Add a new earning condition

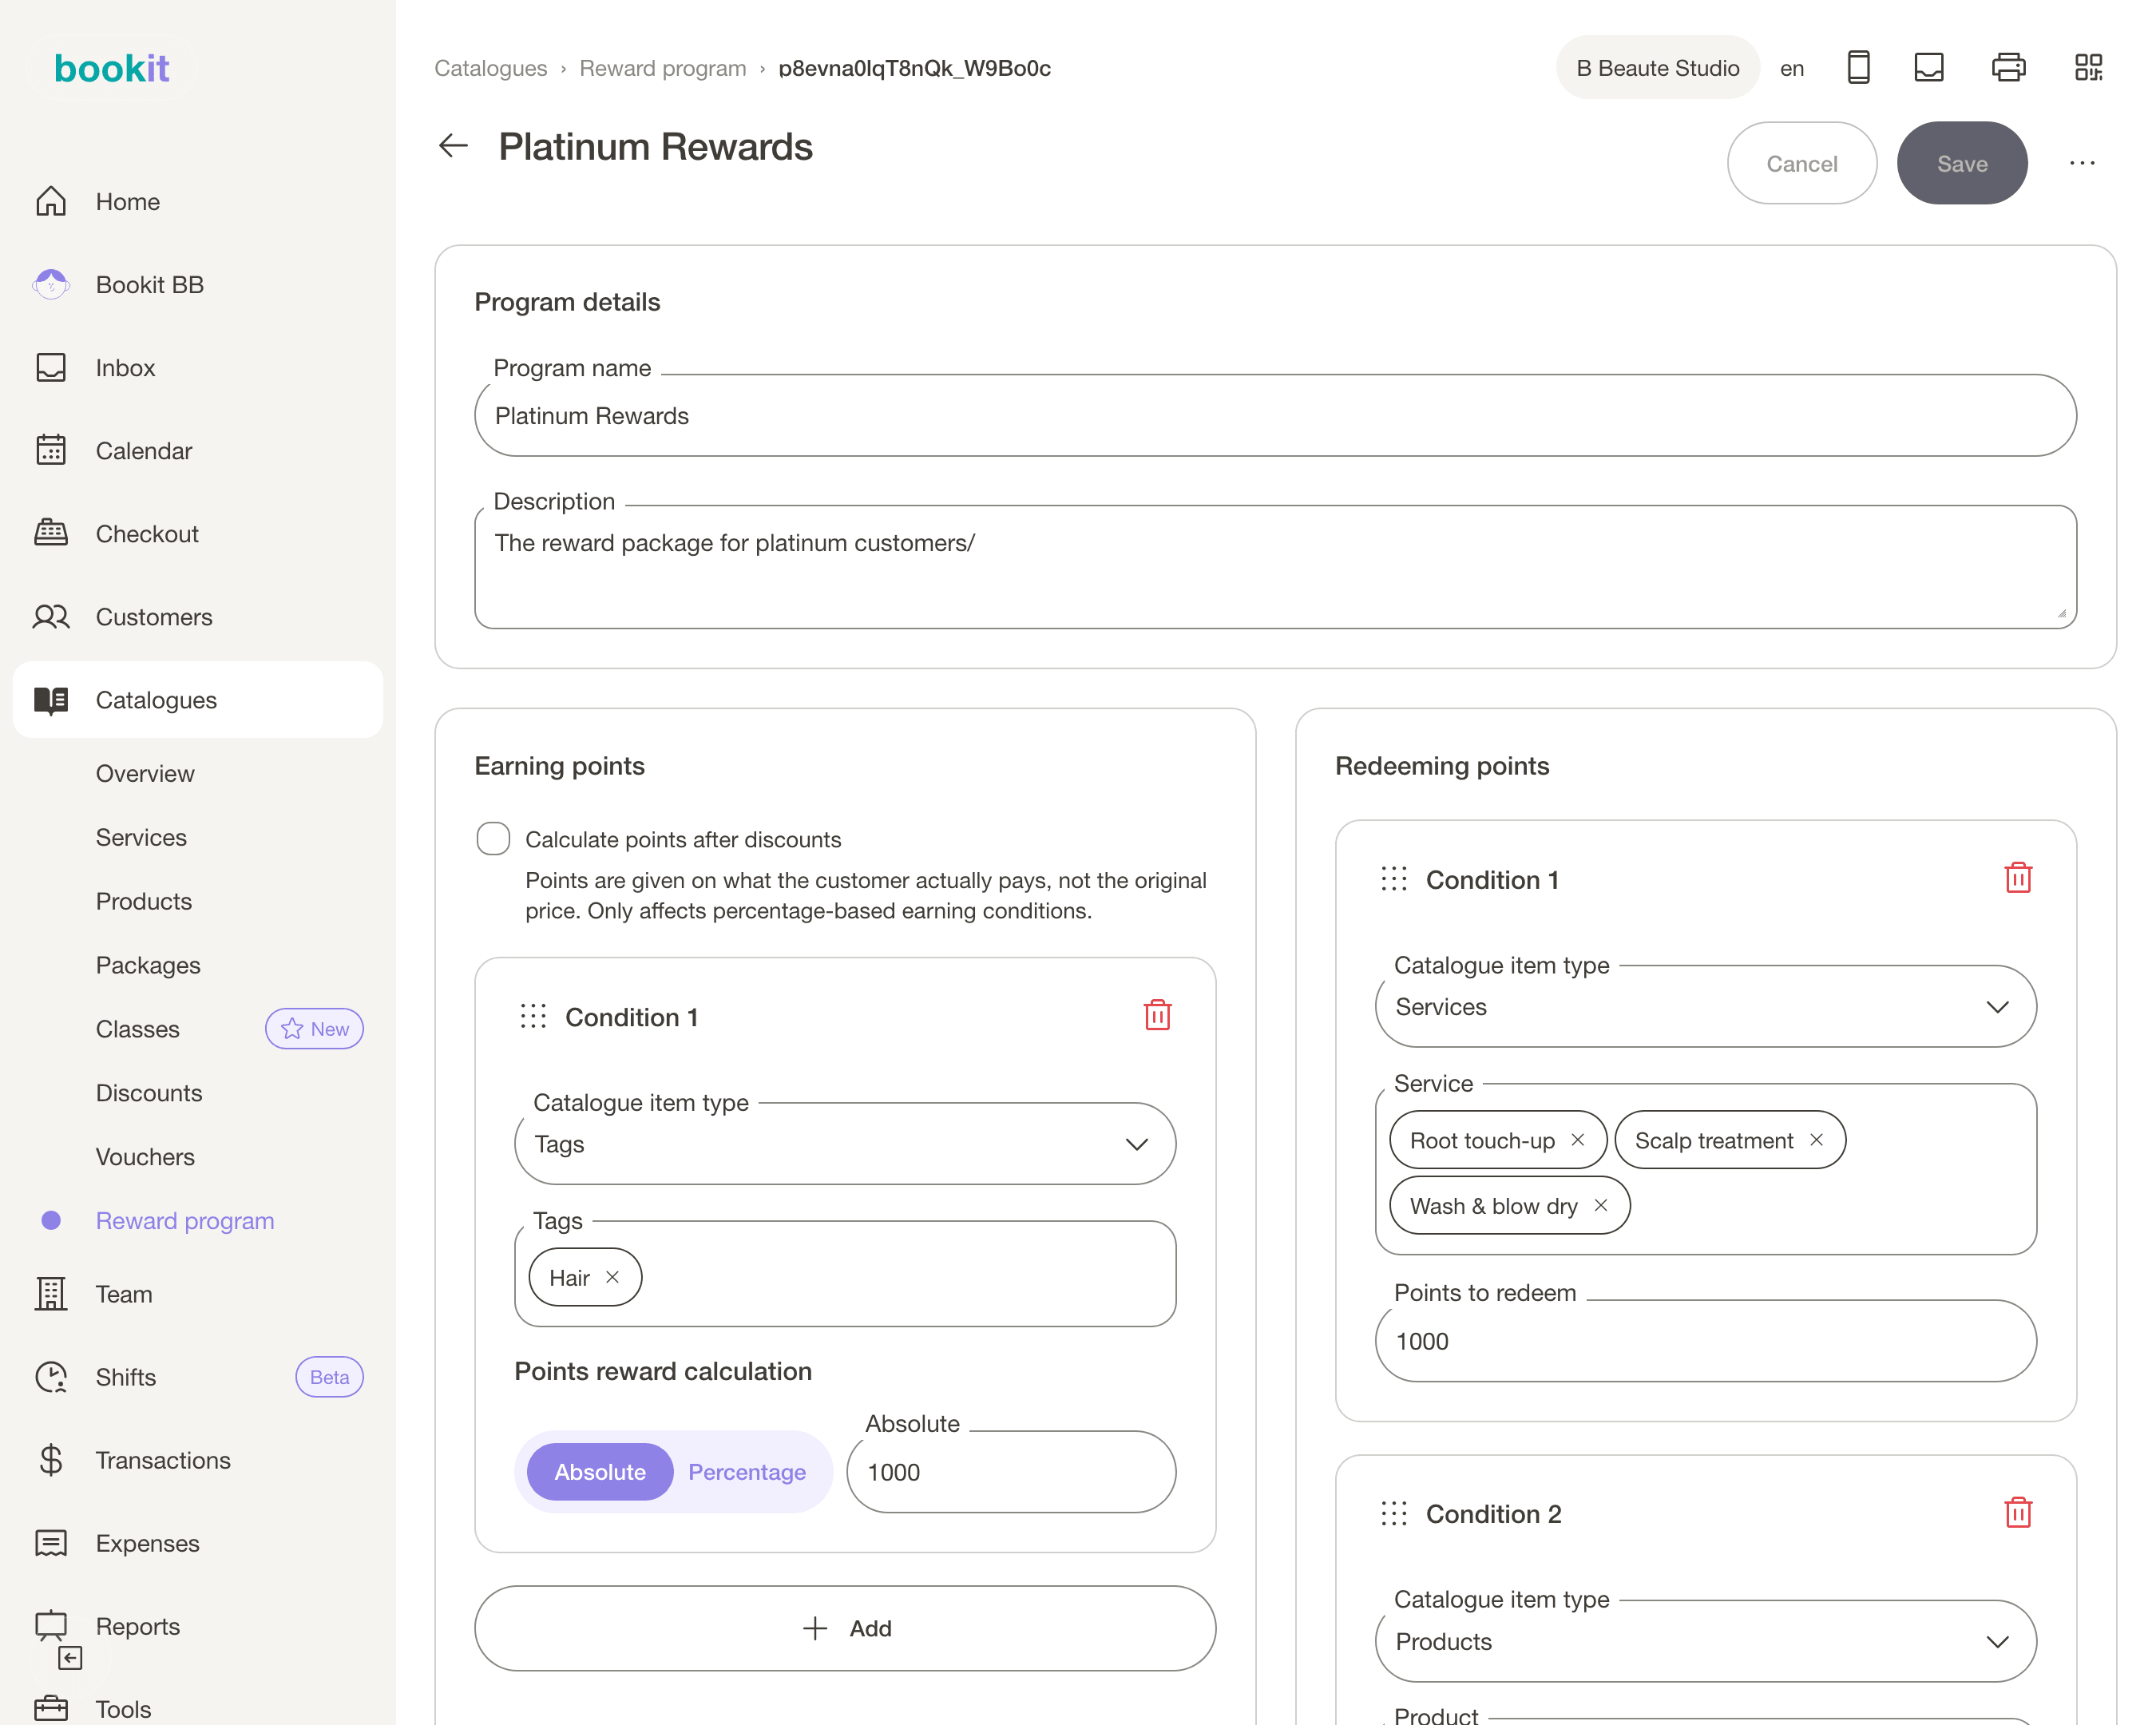pyautogui.click(x=845, y=1628)
